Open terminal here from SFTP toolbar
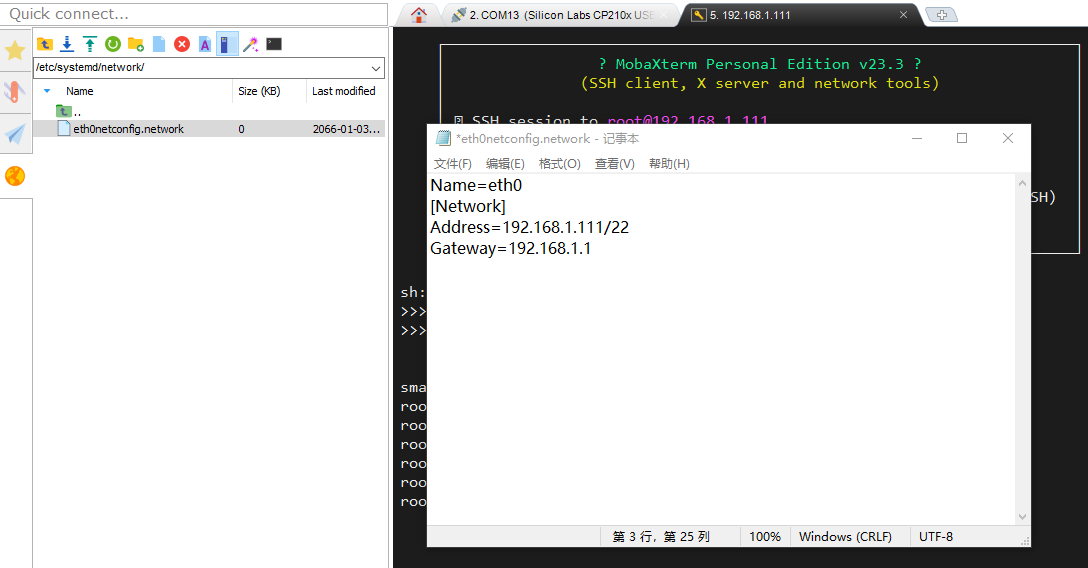1088x568 pixels. tap(274, 44)
